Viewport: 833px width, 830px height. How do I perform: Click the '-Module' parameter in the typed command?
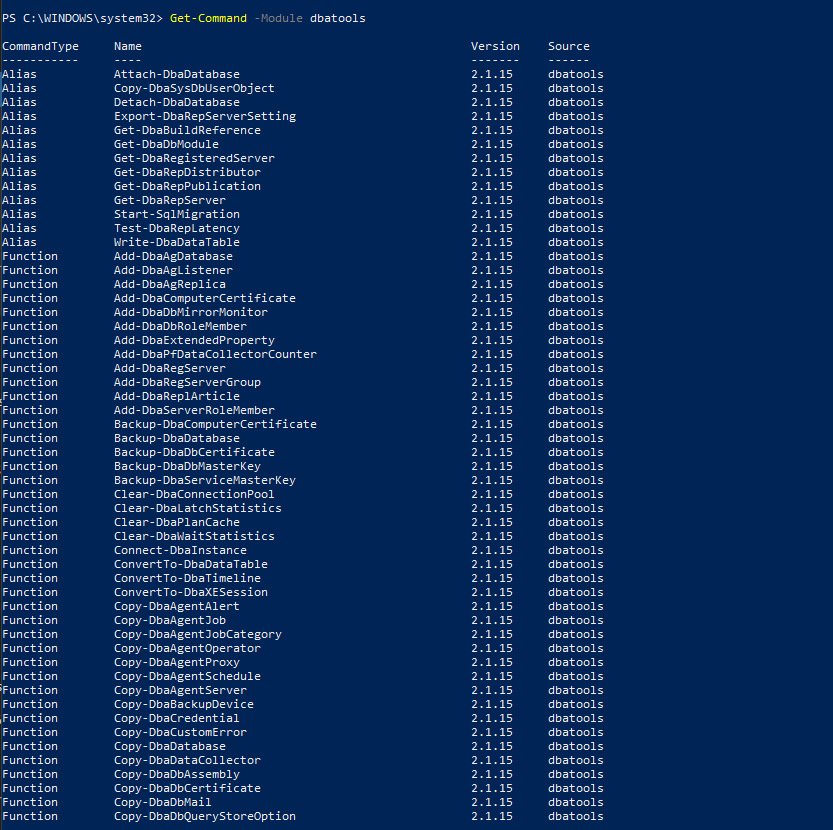pos(278,19)
